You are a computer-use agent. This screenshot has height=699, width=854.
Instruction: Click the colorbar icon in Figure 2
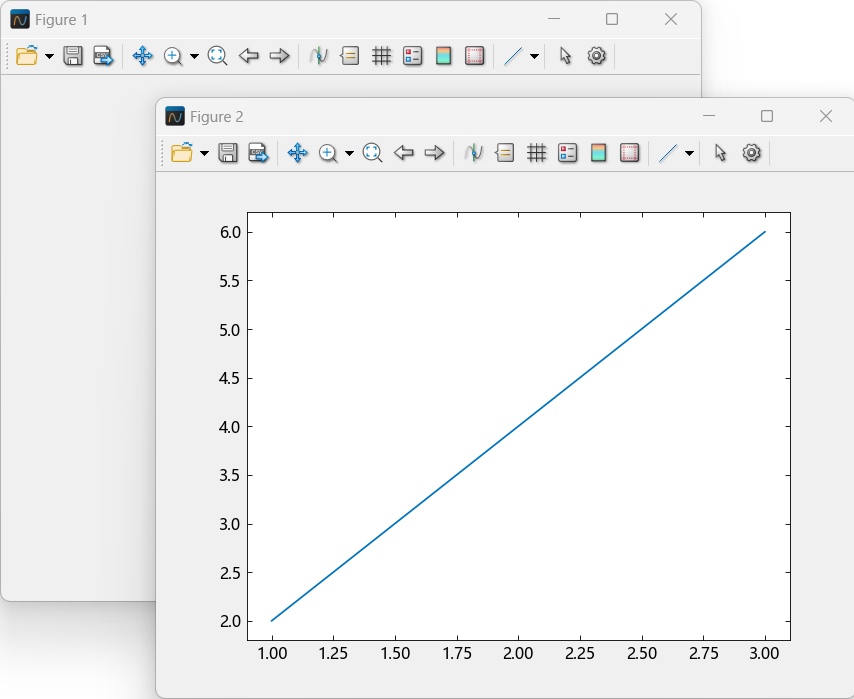pyautogui.click(x=598, y=153)
